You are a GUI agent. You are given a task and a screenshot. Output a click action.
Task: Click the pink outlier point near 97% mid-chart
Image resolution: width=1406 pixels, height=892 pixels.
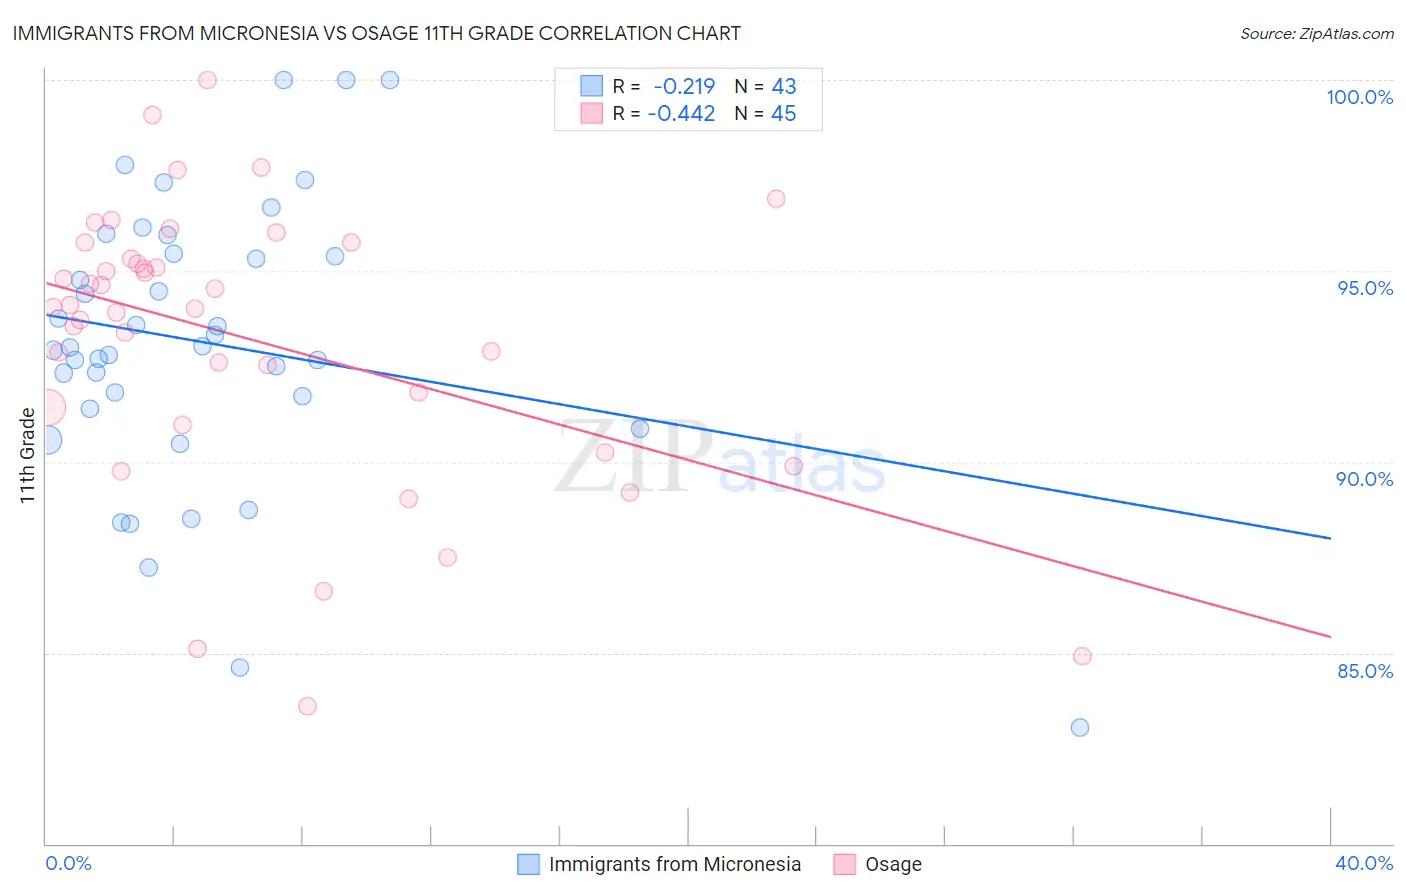(x=776, y=199)
